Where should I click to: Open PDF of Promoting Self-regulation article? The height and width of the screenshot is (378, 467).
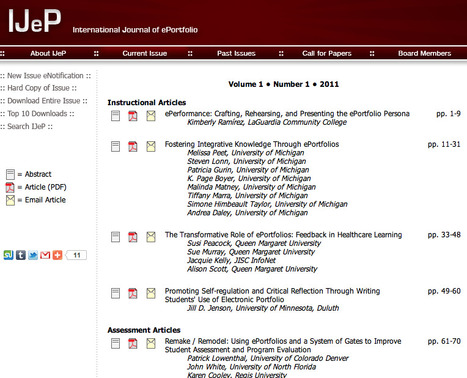(x=133, y=293)
